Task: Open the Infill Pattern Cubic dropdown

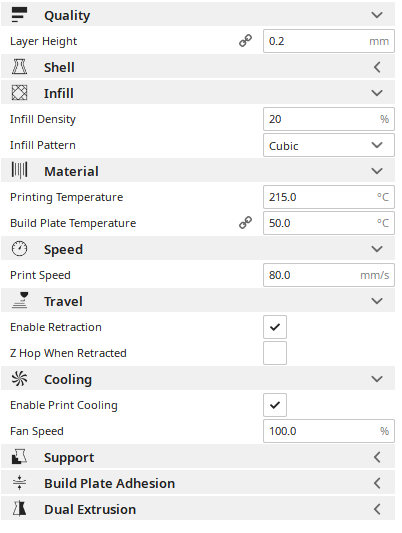Action: 329,145
